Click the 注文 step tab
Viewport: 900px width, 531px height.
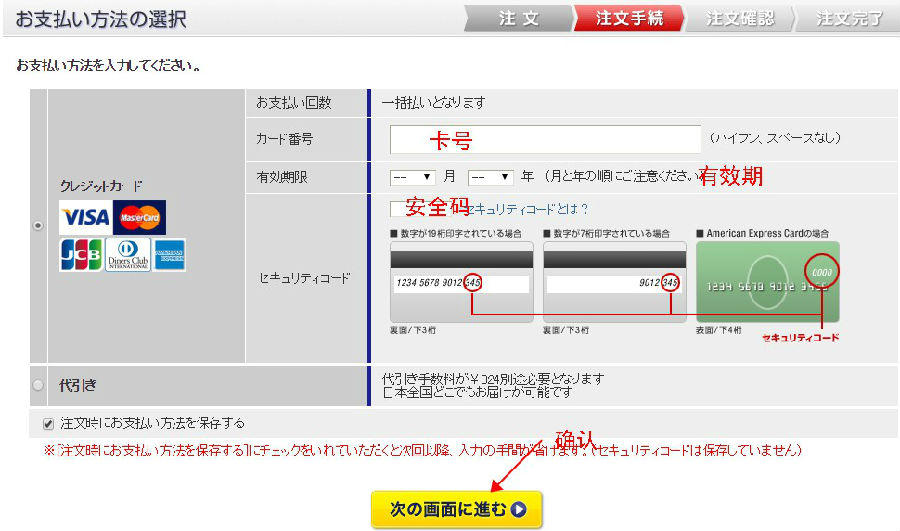pos(518,19)
